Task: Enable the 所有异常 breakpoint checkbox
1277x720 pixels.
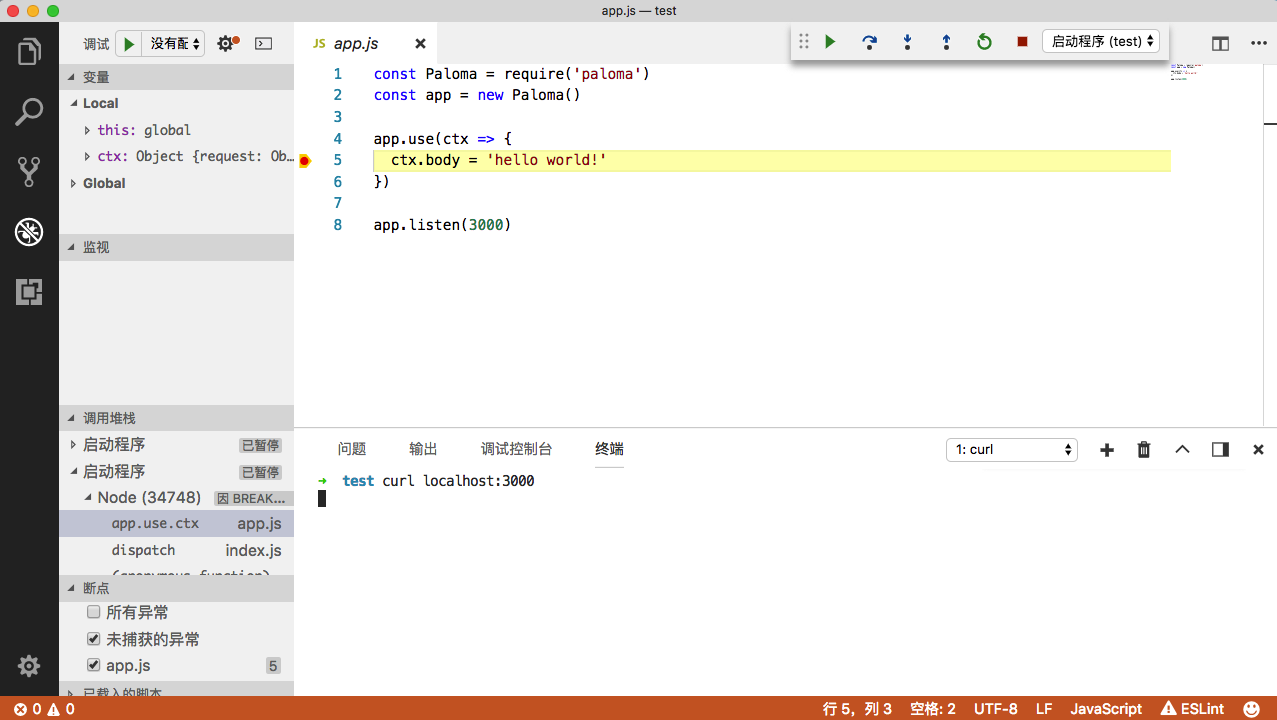Action: click(94, 612)
